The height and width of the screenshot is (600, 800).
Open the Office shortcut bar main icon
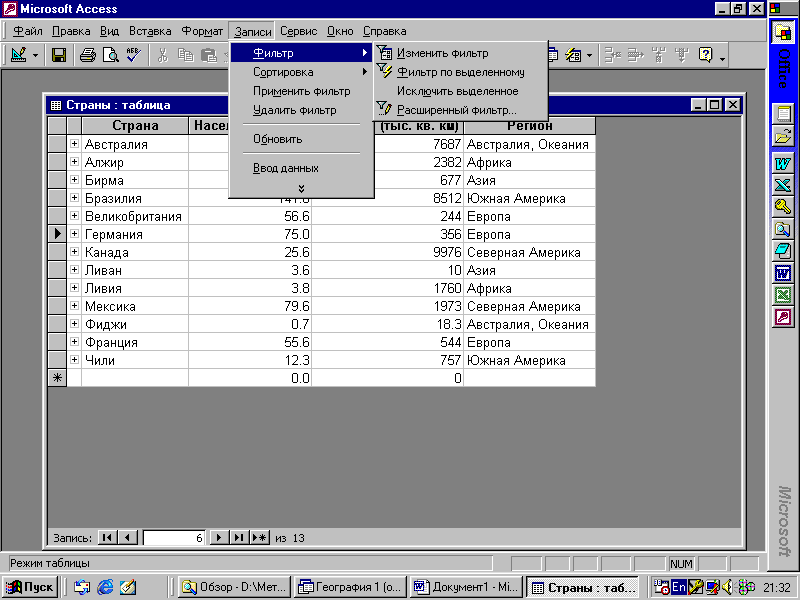tap(783, 33)
